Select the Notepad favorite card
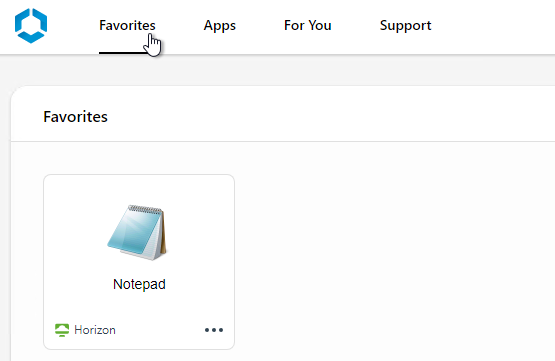The width and height of the screenshot is (555, 361). (x=139, y=262)
